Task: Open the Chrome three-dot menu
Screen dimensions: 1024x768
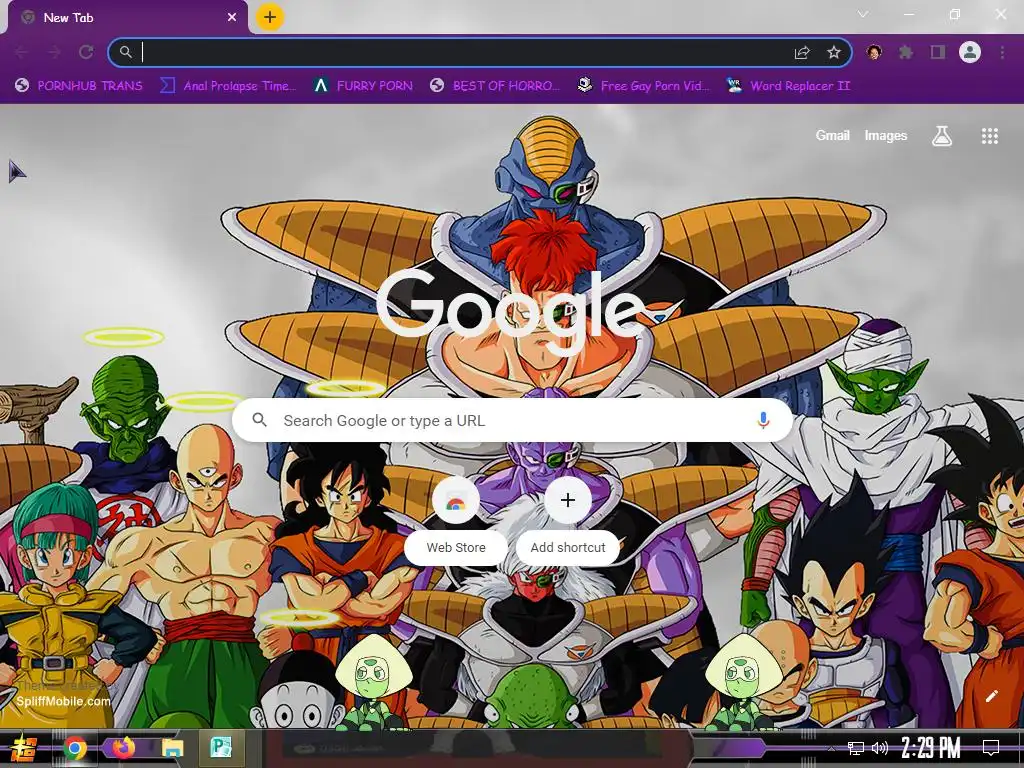Action: pos(1002,52)
